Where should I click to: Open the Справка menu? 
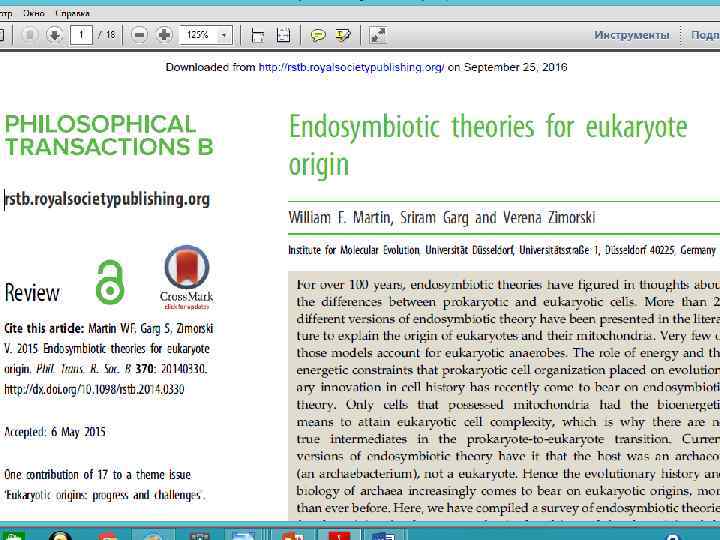72,13
